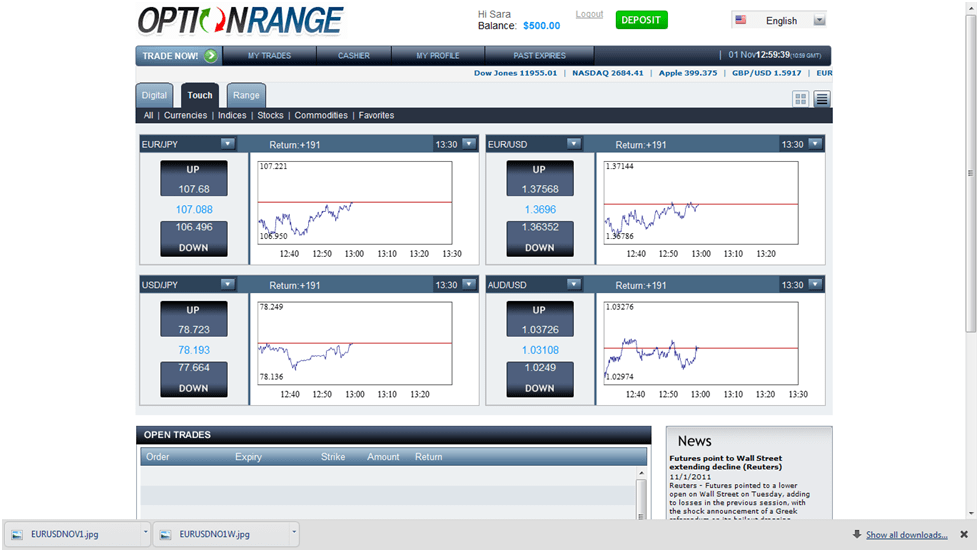Click the US flag language icon
Screen dimensions: 979x552
click(x=740, y=20)
